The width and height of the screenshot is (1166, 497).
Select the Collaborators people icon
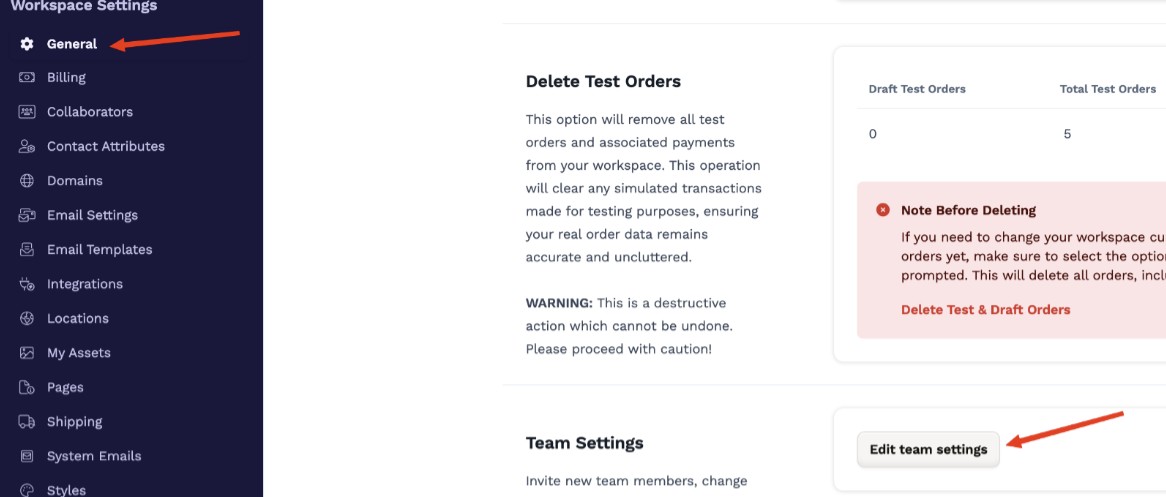click(27, 112)
